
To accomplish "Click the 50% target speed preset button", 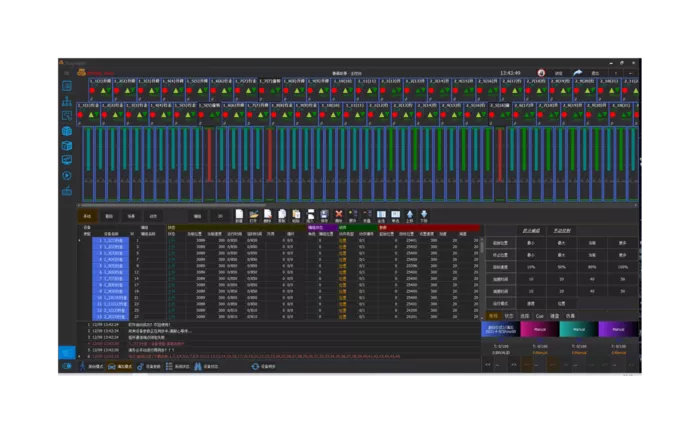I will pyautogui.click(x=562, y=267).
